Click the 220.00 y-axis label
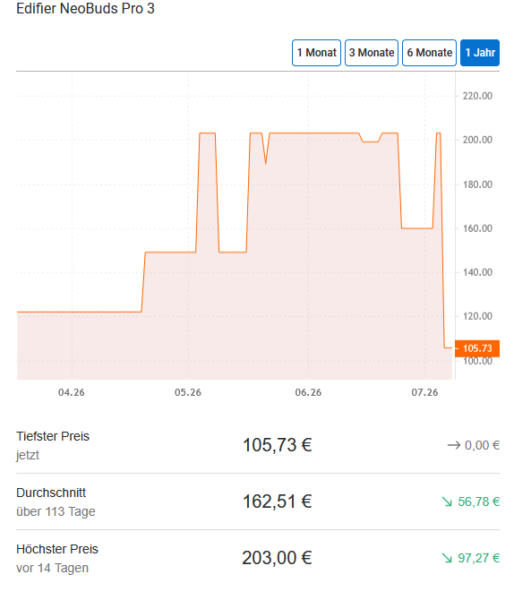 click(477, 96)
